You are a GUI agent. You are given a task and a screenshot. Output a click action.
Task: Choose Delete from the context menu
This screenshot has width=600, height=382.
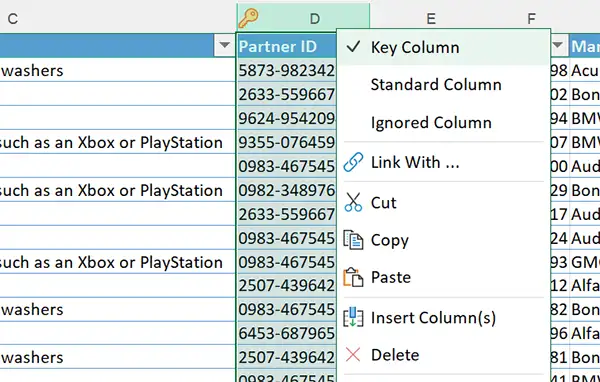click(x=443, y=354)
